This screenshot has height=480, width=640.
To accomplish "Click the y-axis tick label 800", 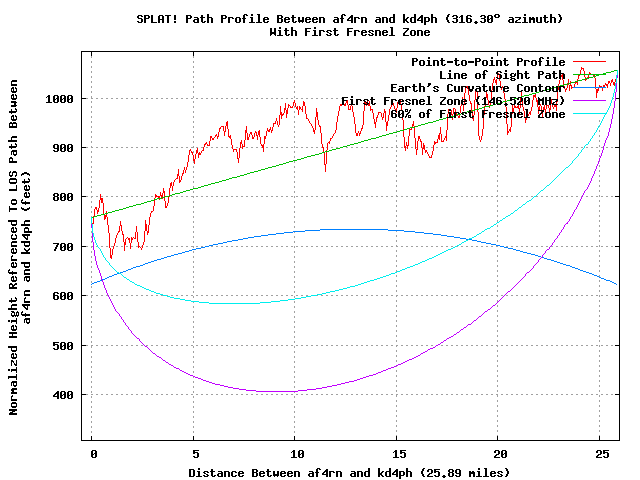I will click(63, 197).
